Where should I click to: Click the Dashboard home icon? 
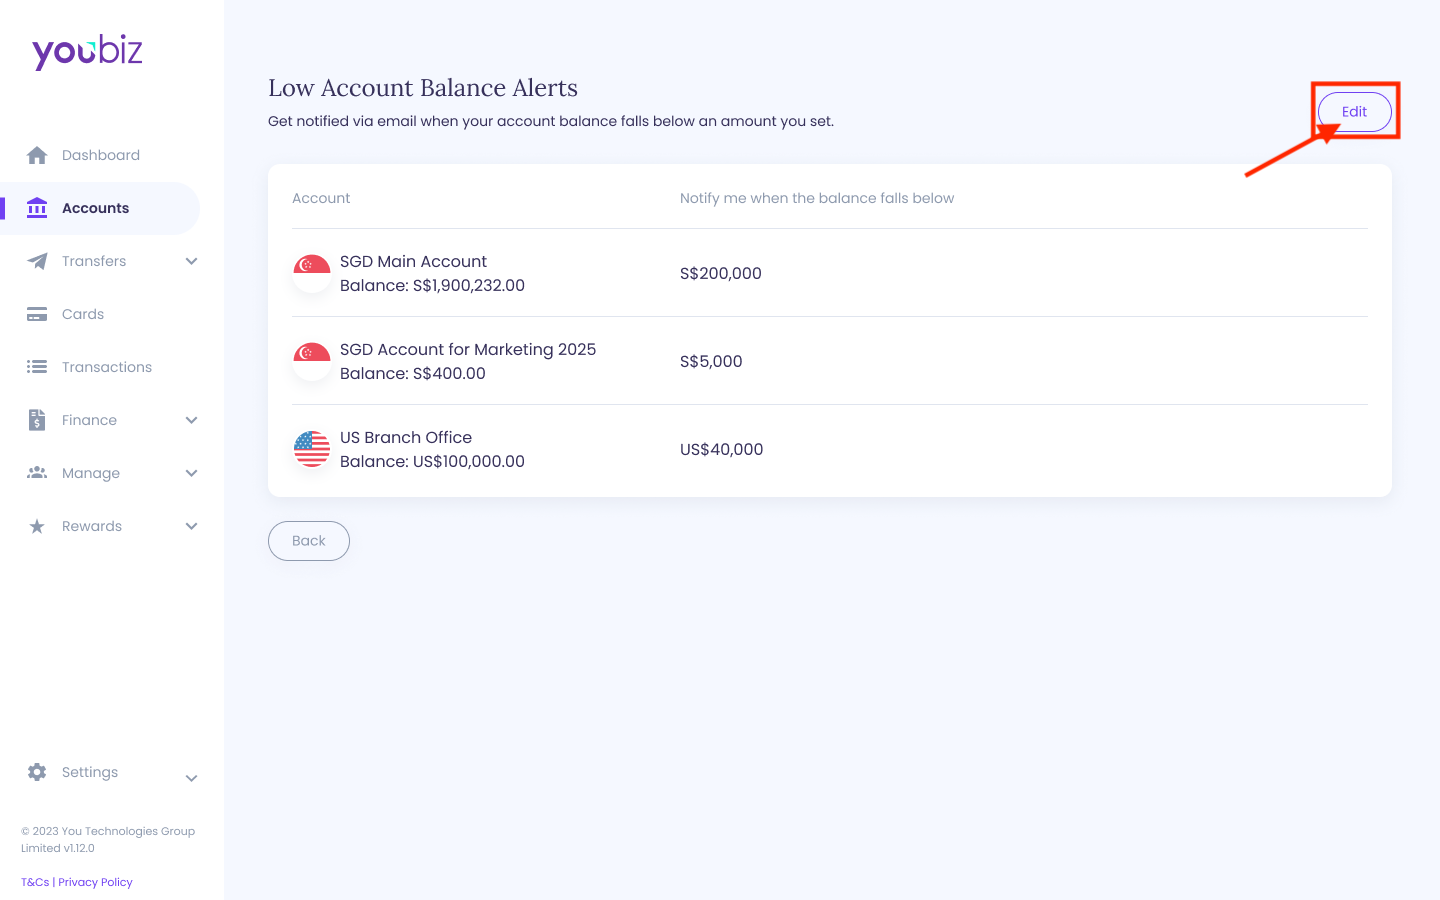37,155
